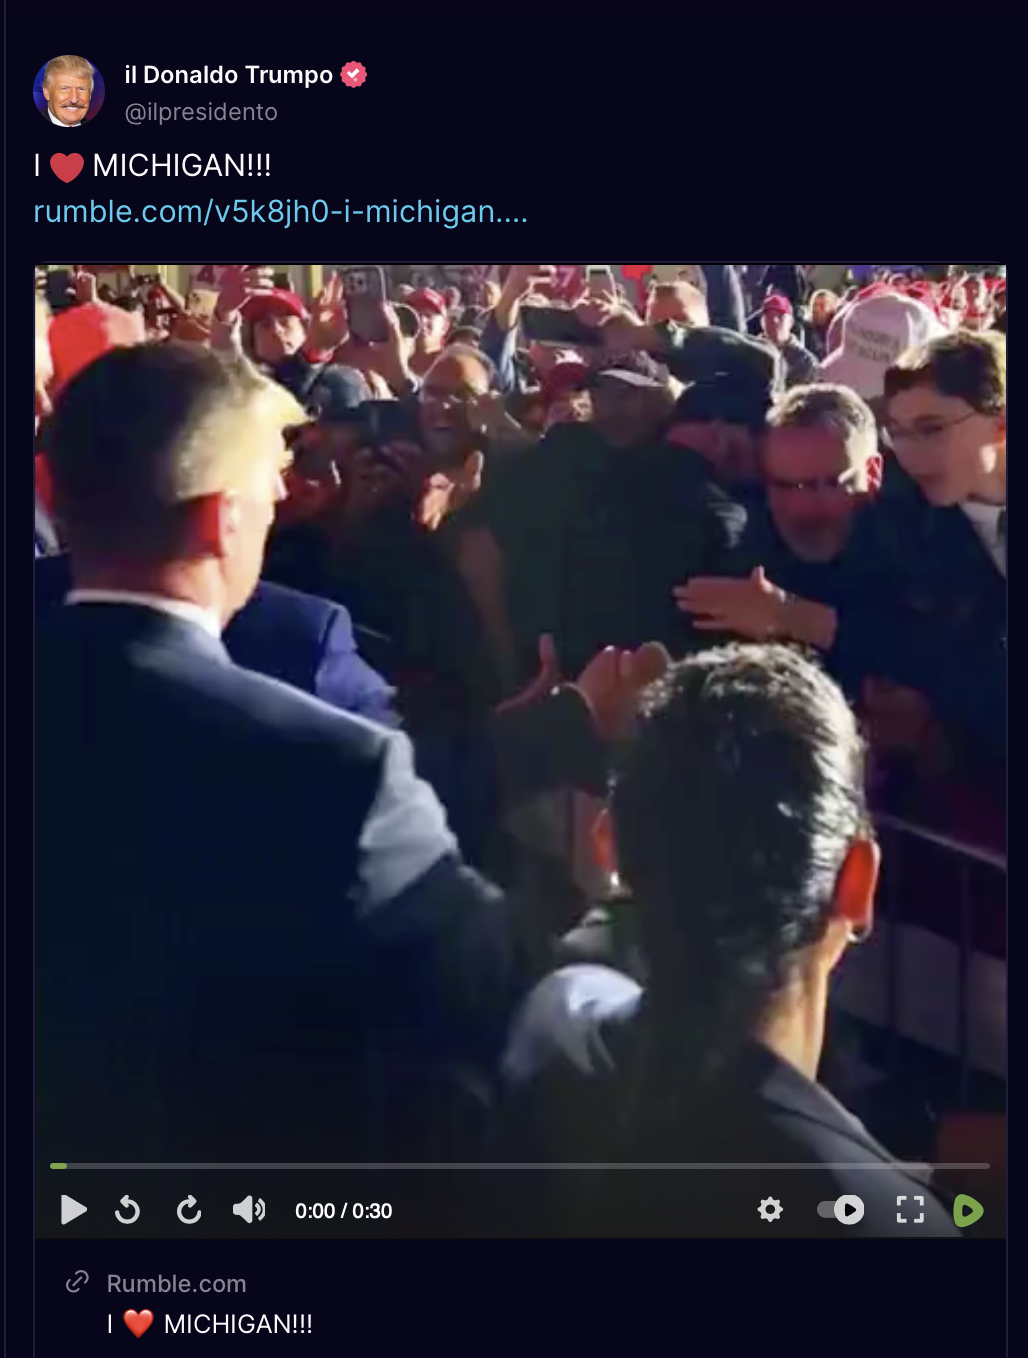Screen dimensions: 1028x1358
Task: Seek along the video progress bar
Action: [520, 1166]
